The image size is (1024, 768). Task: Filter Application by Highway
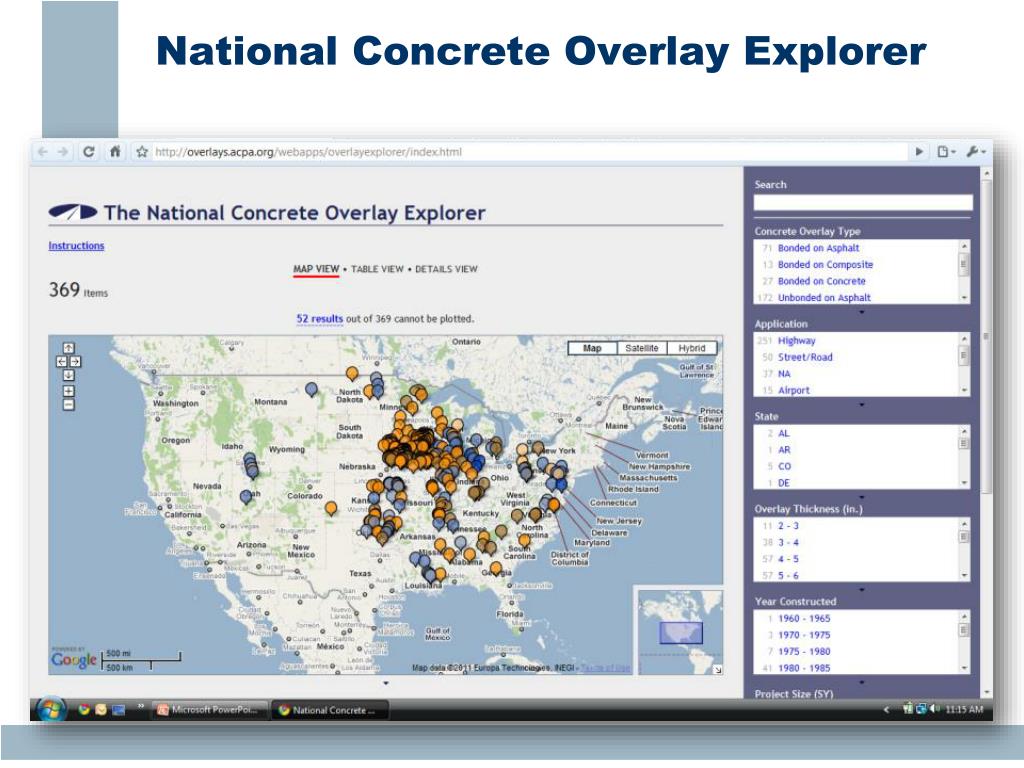(797, 341)
